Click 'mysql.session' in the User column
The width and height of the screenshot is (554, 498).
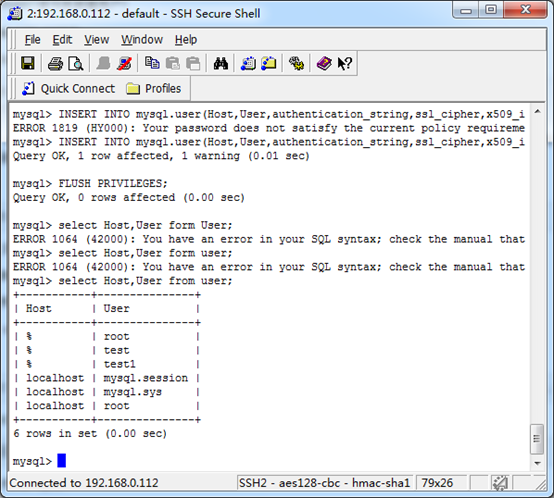[x=146, y=378]
